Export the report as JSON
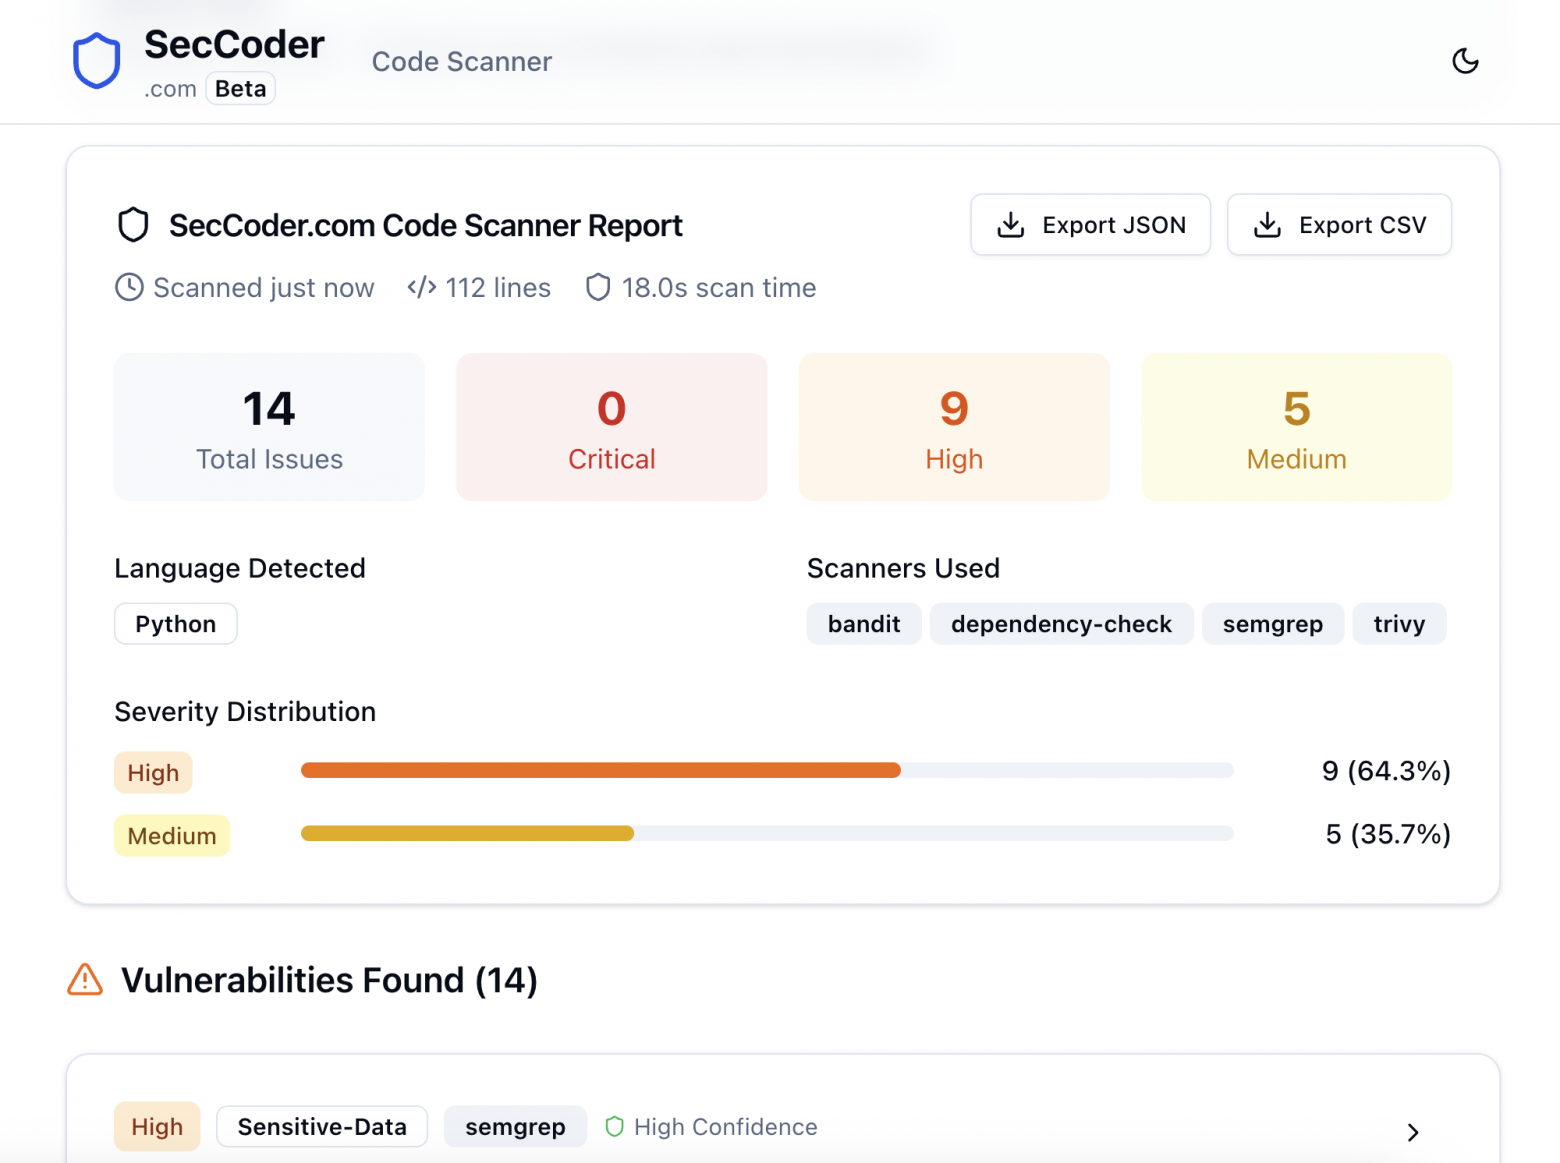The height and width of the screenshot is (1163, 1560). pyautogui.click(x=1090, y=225)
